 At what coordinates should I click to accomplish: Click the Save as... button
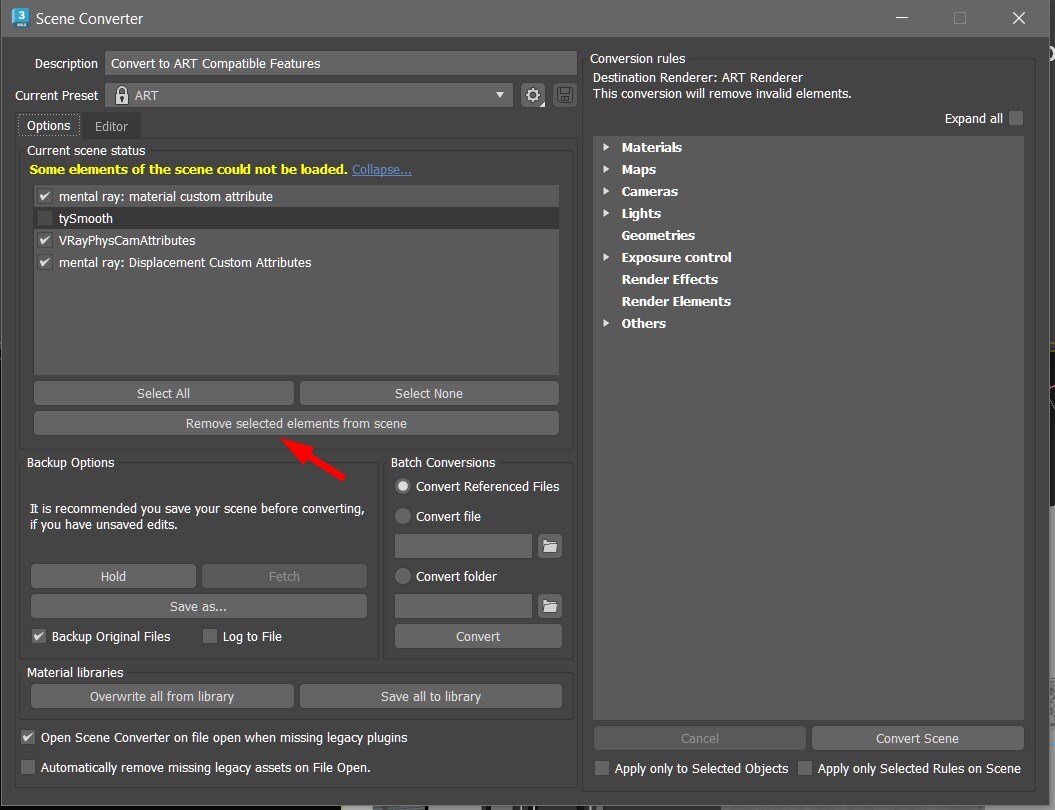tap(198, 606)
